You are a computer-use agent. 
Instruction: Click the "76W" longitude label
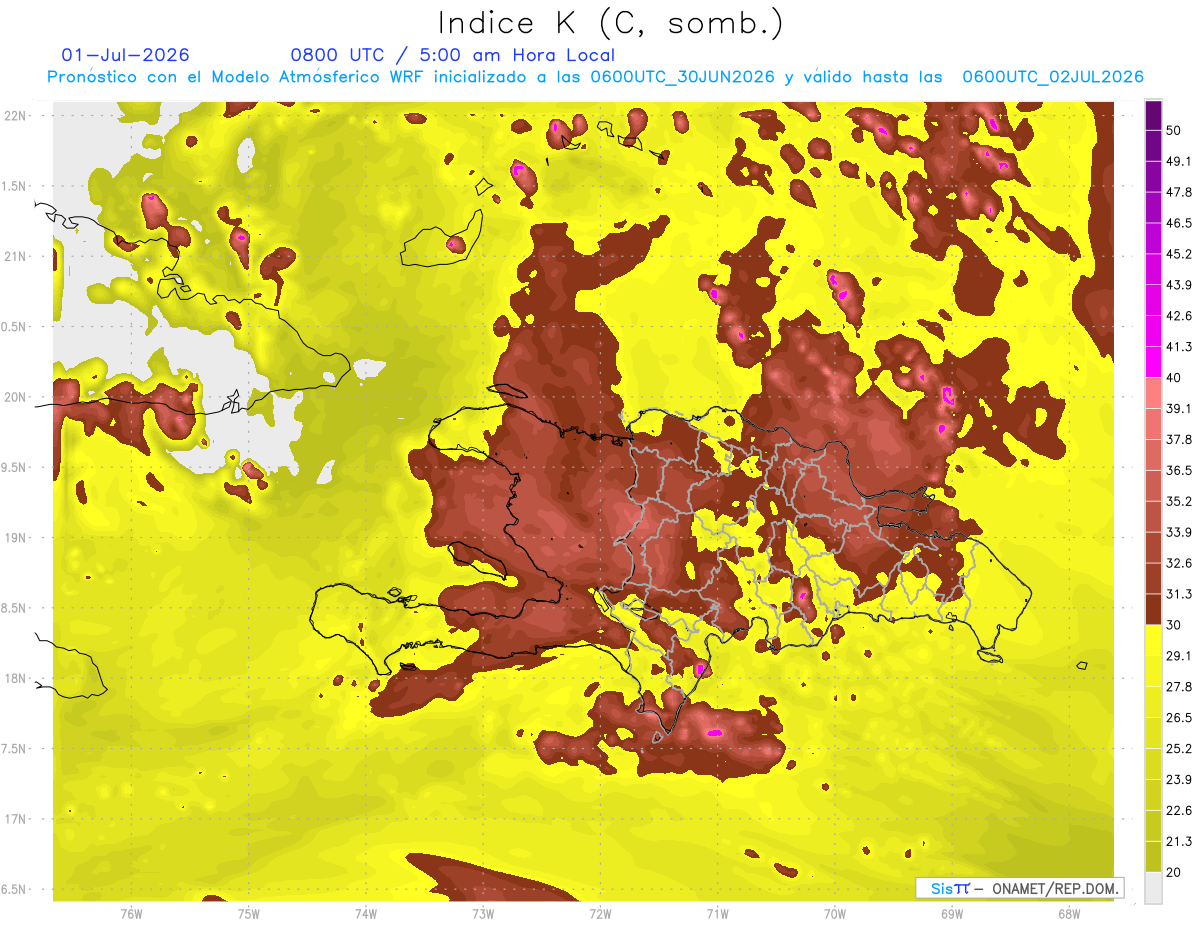(131, 913)
